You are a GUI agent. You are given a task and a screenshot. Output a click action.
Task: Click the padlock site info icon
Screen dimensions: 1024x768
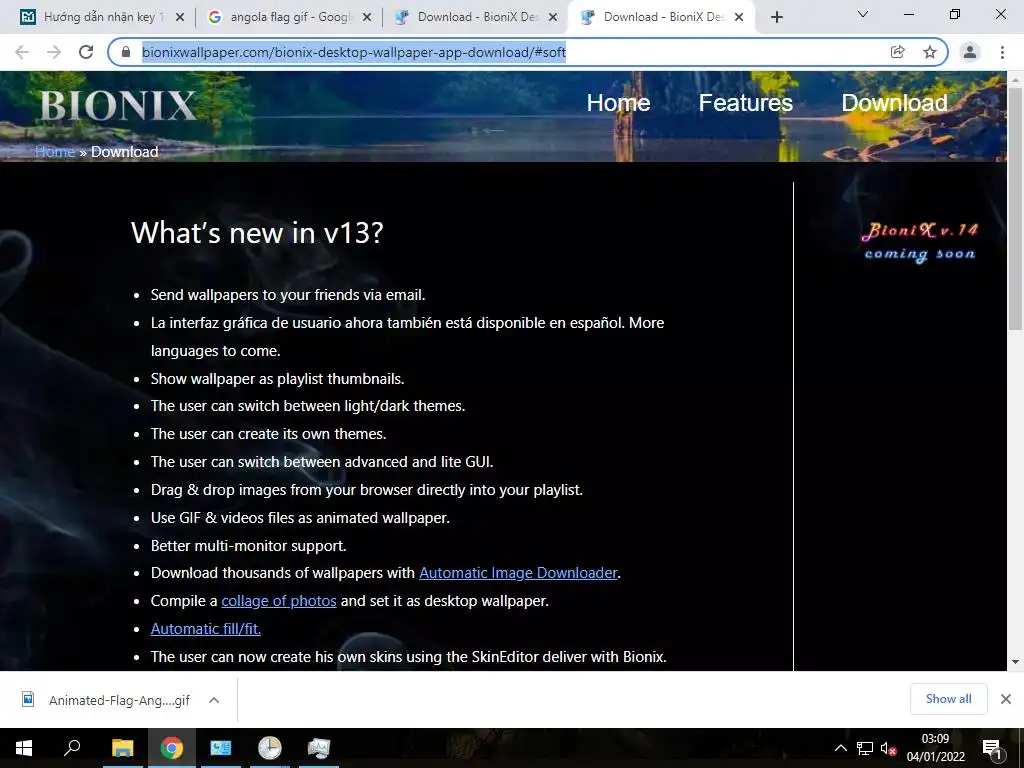(126, 52)
